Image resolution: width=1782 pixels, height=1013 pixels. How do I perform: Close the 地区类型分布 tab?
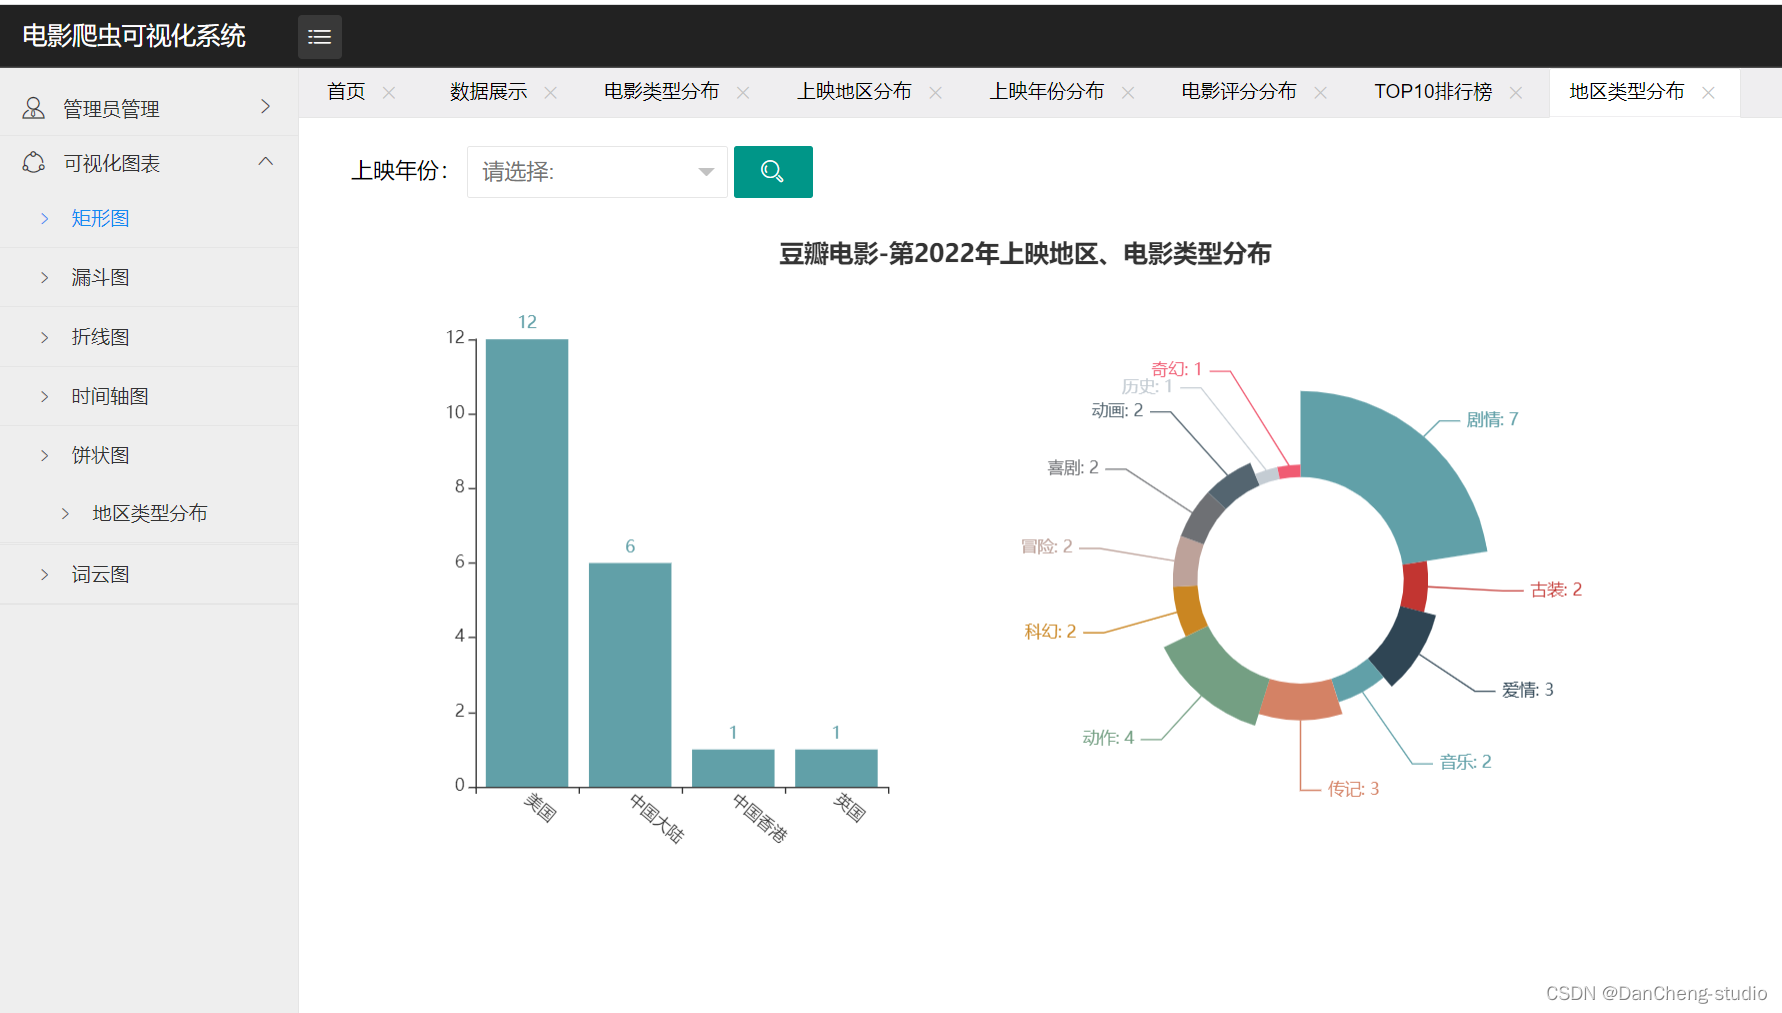coord(1709,92)
